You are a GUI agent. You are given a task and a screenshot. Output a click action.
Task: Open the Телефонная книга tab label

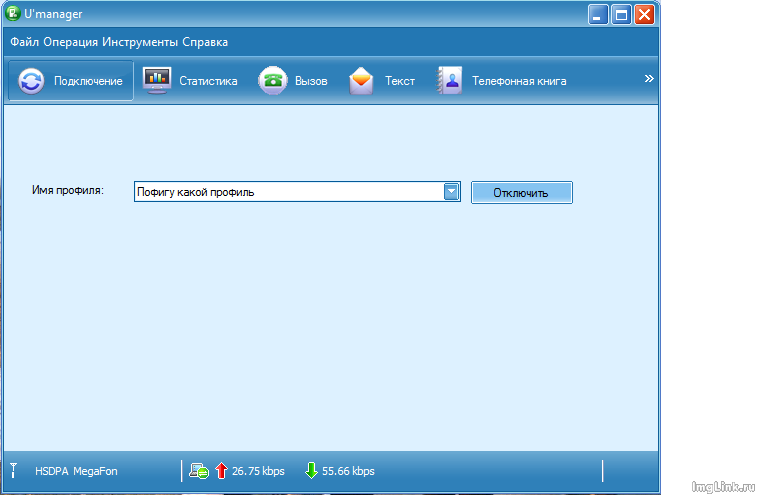519,81
